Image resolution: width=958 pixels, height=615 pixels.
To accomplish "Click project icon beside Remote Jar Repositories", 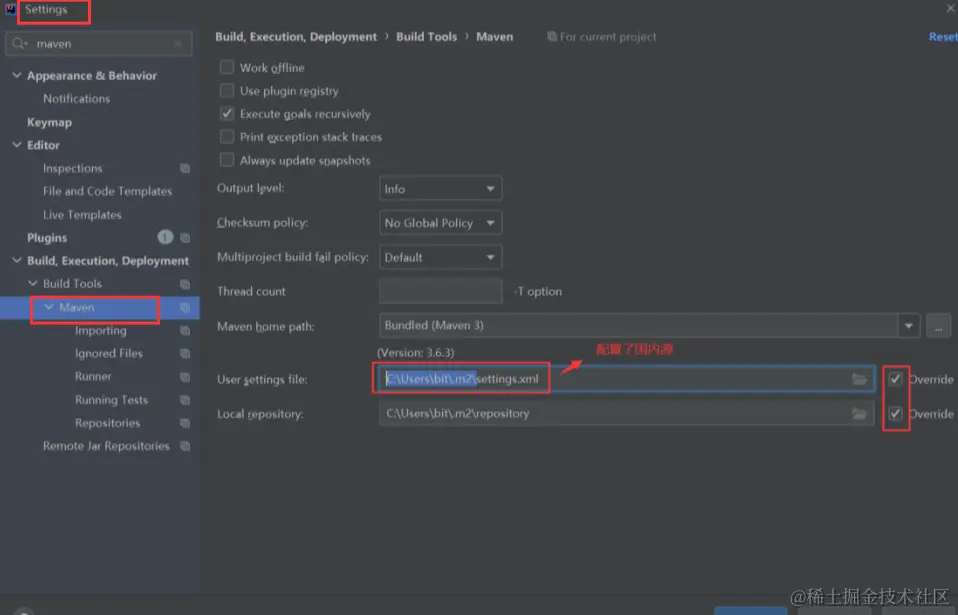I will click(185, 446).
